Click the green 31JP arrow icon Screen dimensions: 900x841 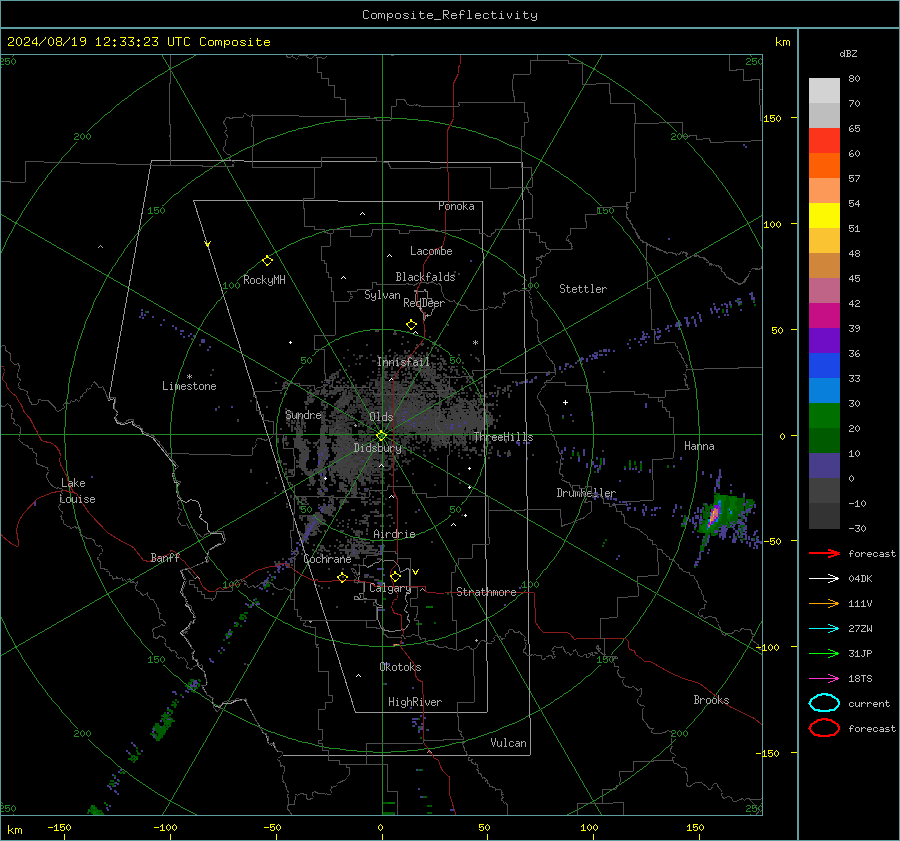[x=824, y=653]
